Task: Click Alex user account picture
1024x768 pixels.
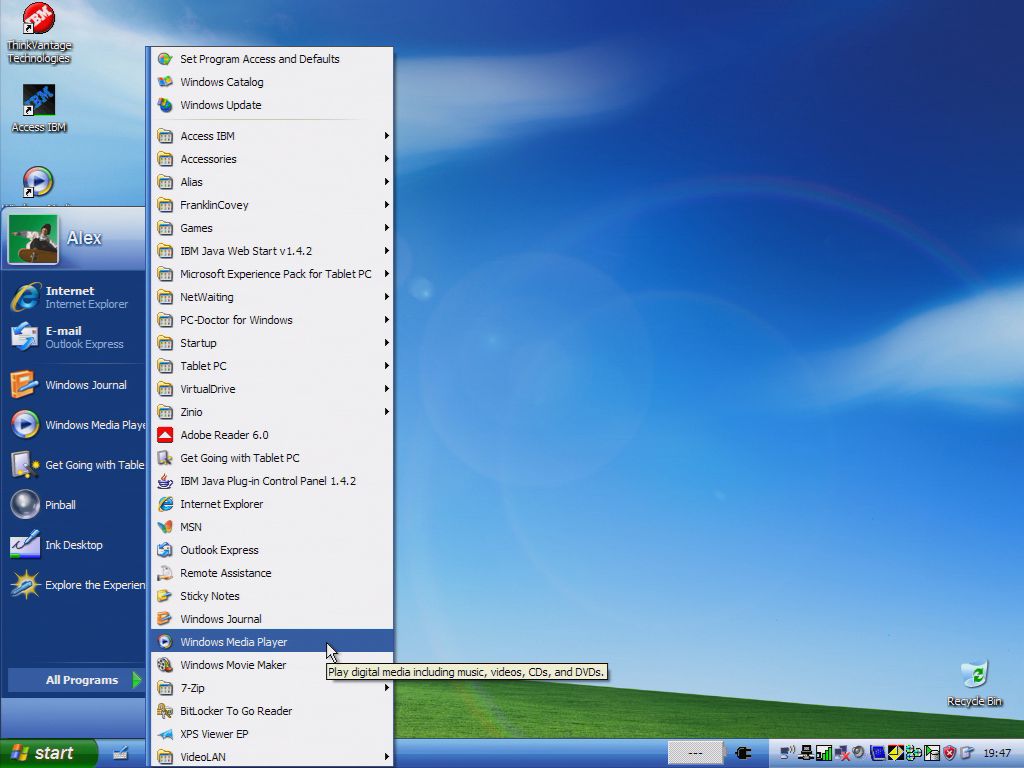Action: point(33,239)
